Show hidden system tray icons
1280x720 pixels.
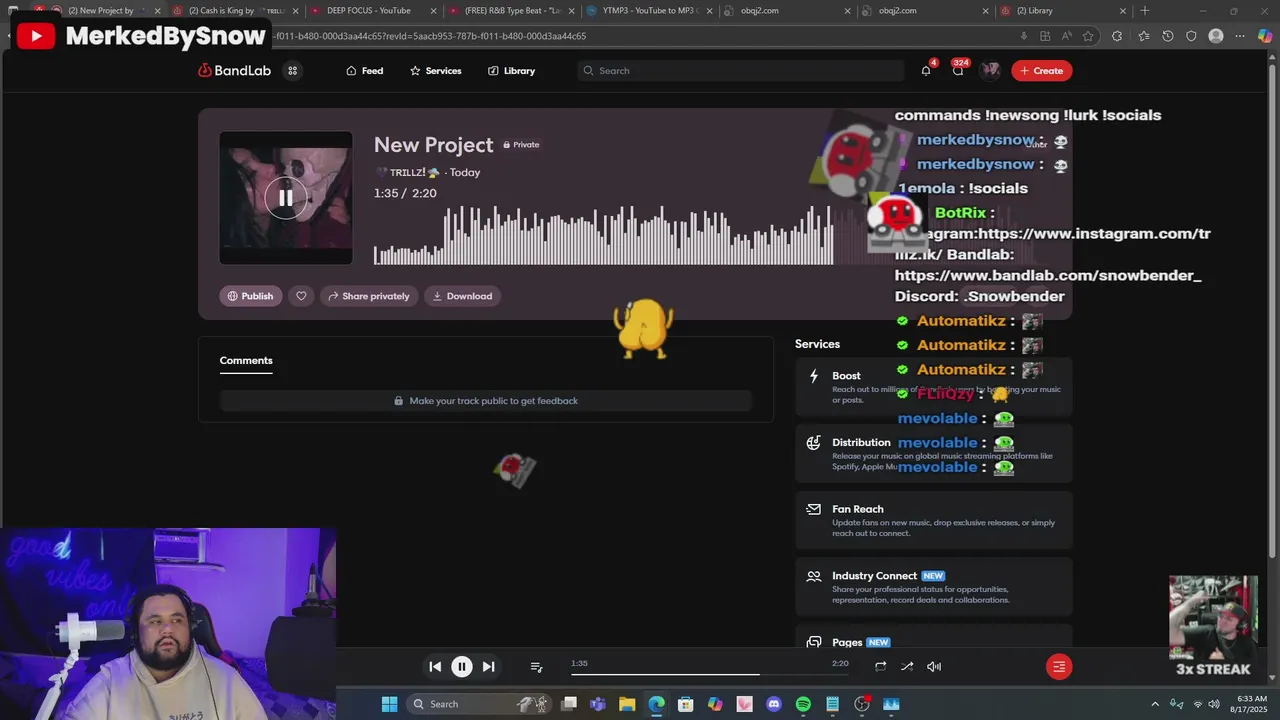tap(1155, 704)
